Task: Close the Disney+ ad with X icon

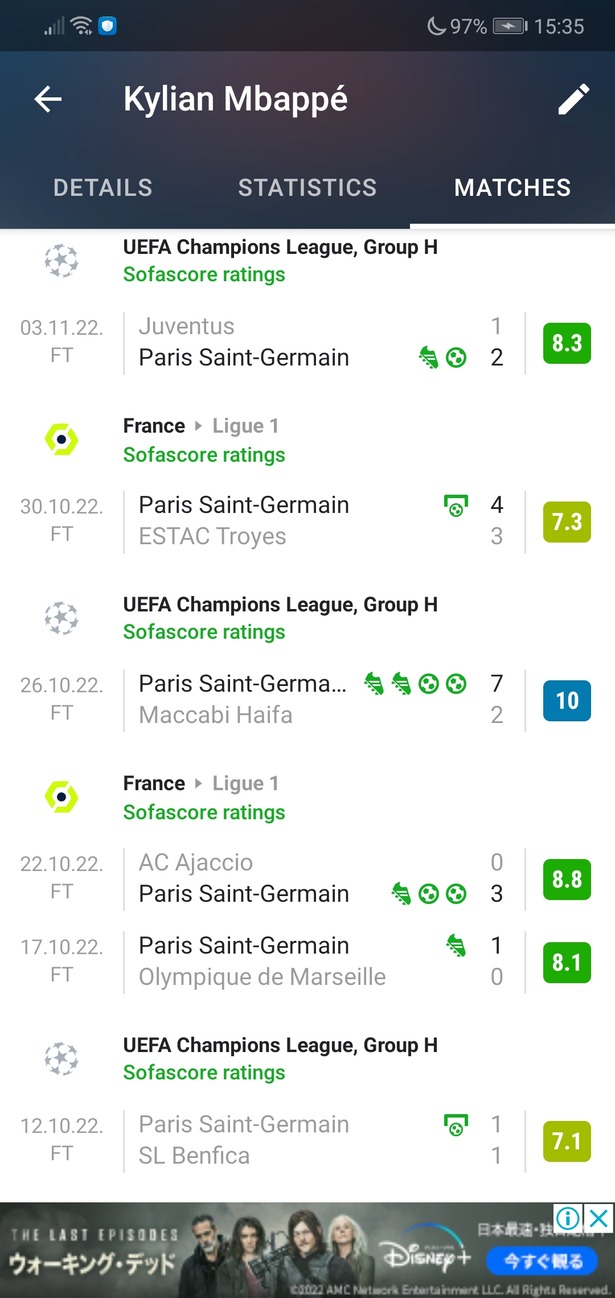Action: 598,1218
